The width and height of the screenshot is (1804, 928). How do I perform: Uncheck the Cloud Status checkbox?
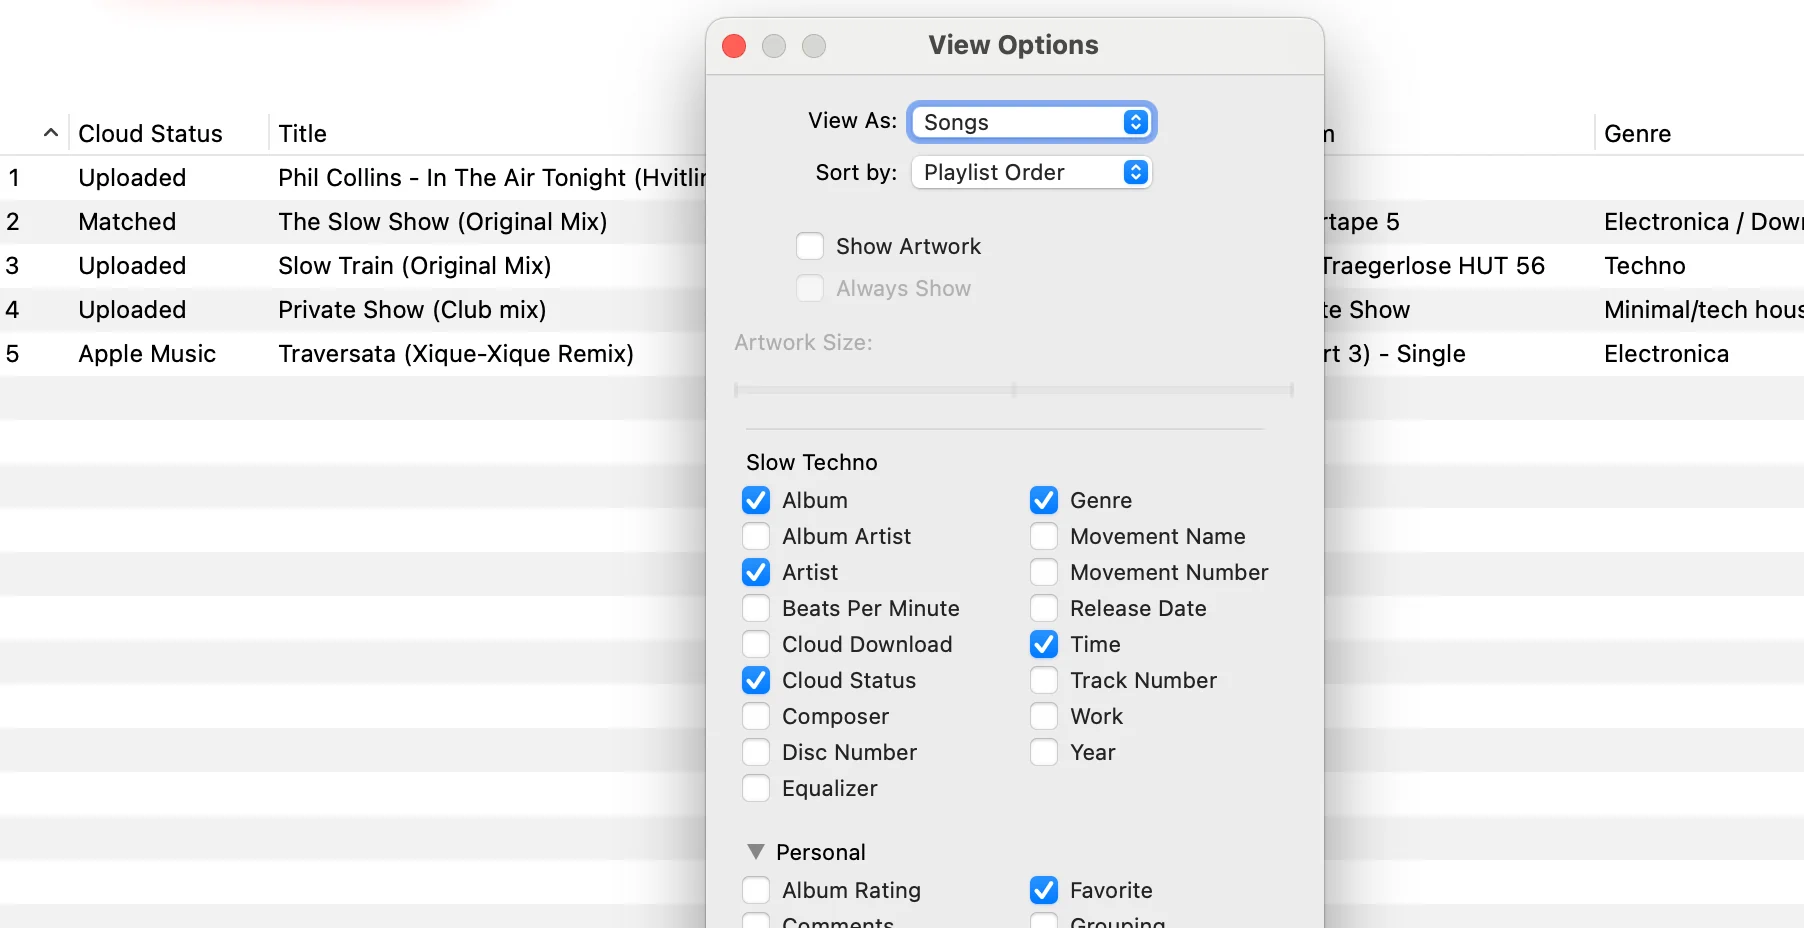[756, 680]
